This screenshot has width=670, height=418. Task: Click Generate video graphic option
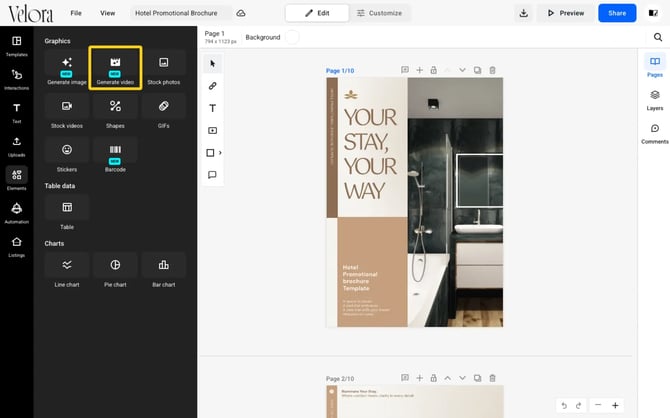(x=115, y=68)
